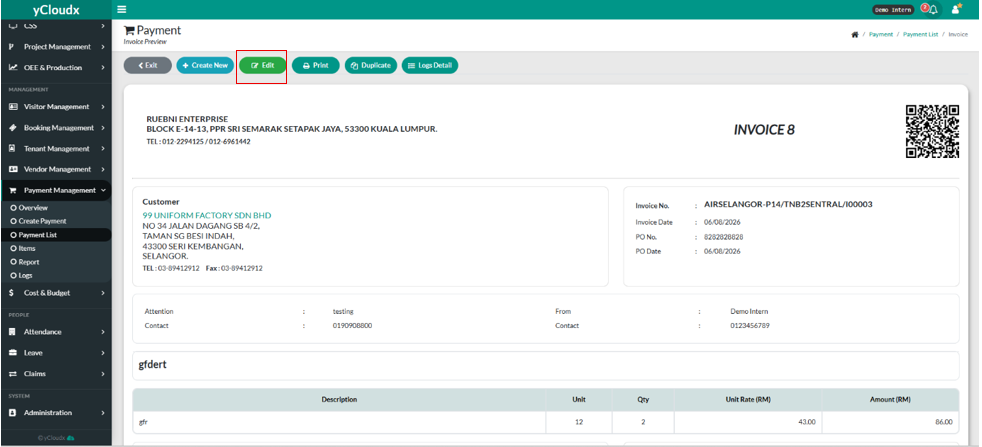Click the gfdert section title
The image size is (982, 447).
[x=153, y=364]
